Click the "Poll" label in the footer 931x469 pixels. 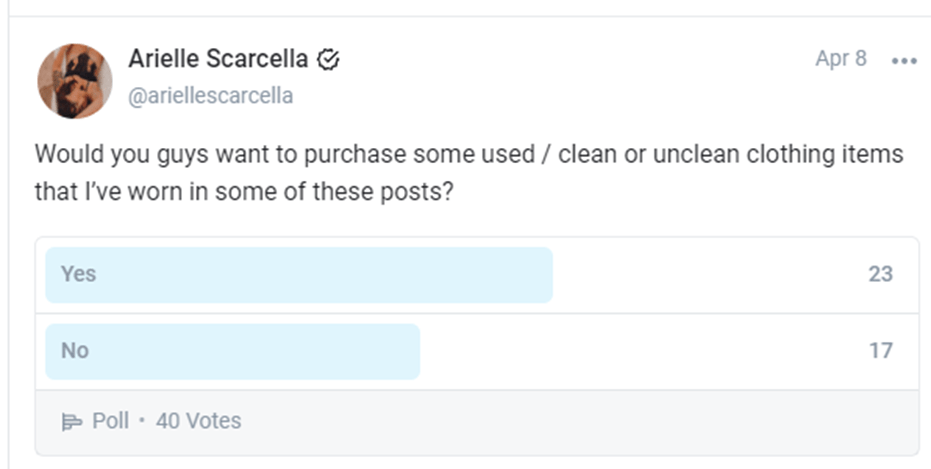click(111, 421)
